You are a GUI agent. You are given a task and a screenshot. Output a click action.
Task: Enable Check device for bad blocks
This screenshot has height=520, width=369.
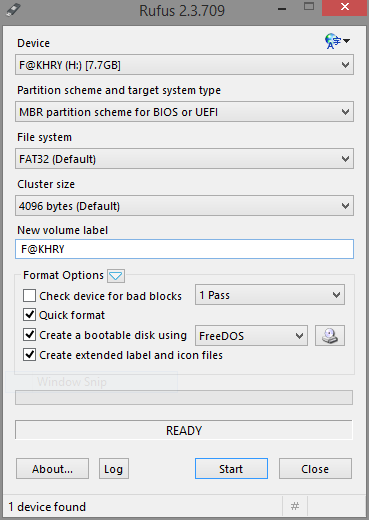[x=29, y=296]
